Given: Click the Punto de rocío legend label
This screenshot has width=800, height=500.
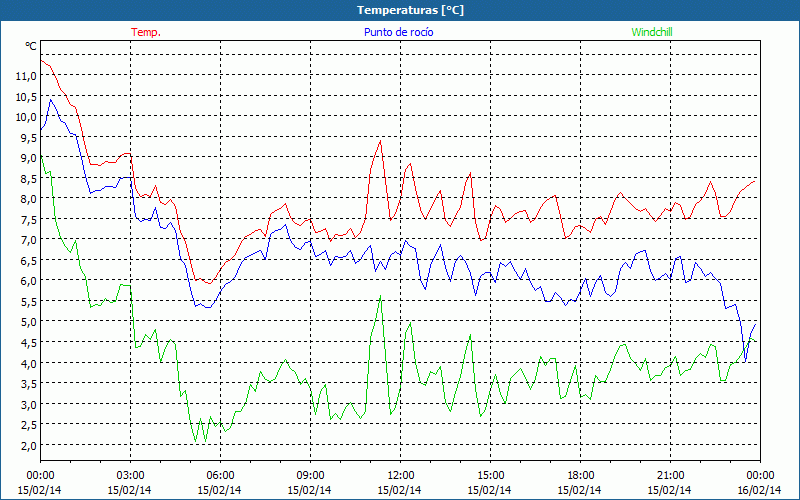Looking at the screenshot, I should coord(398,32).
